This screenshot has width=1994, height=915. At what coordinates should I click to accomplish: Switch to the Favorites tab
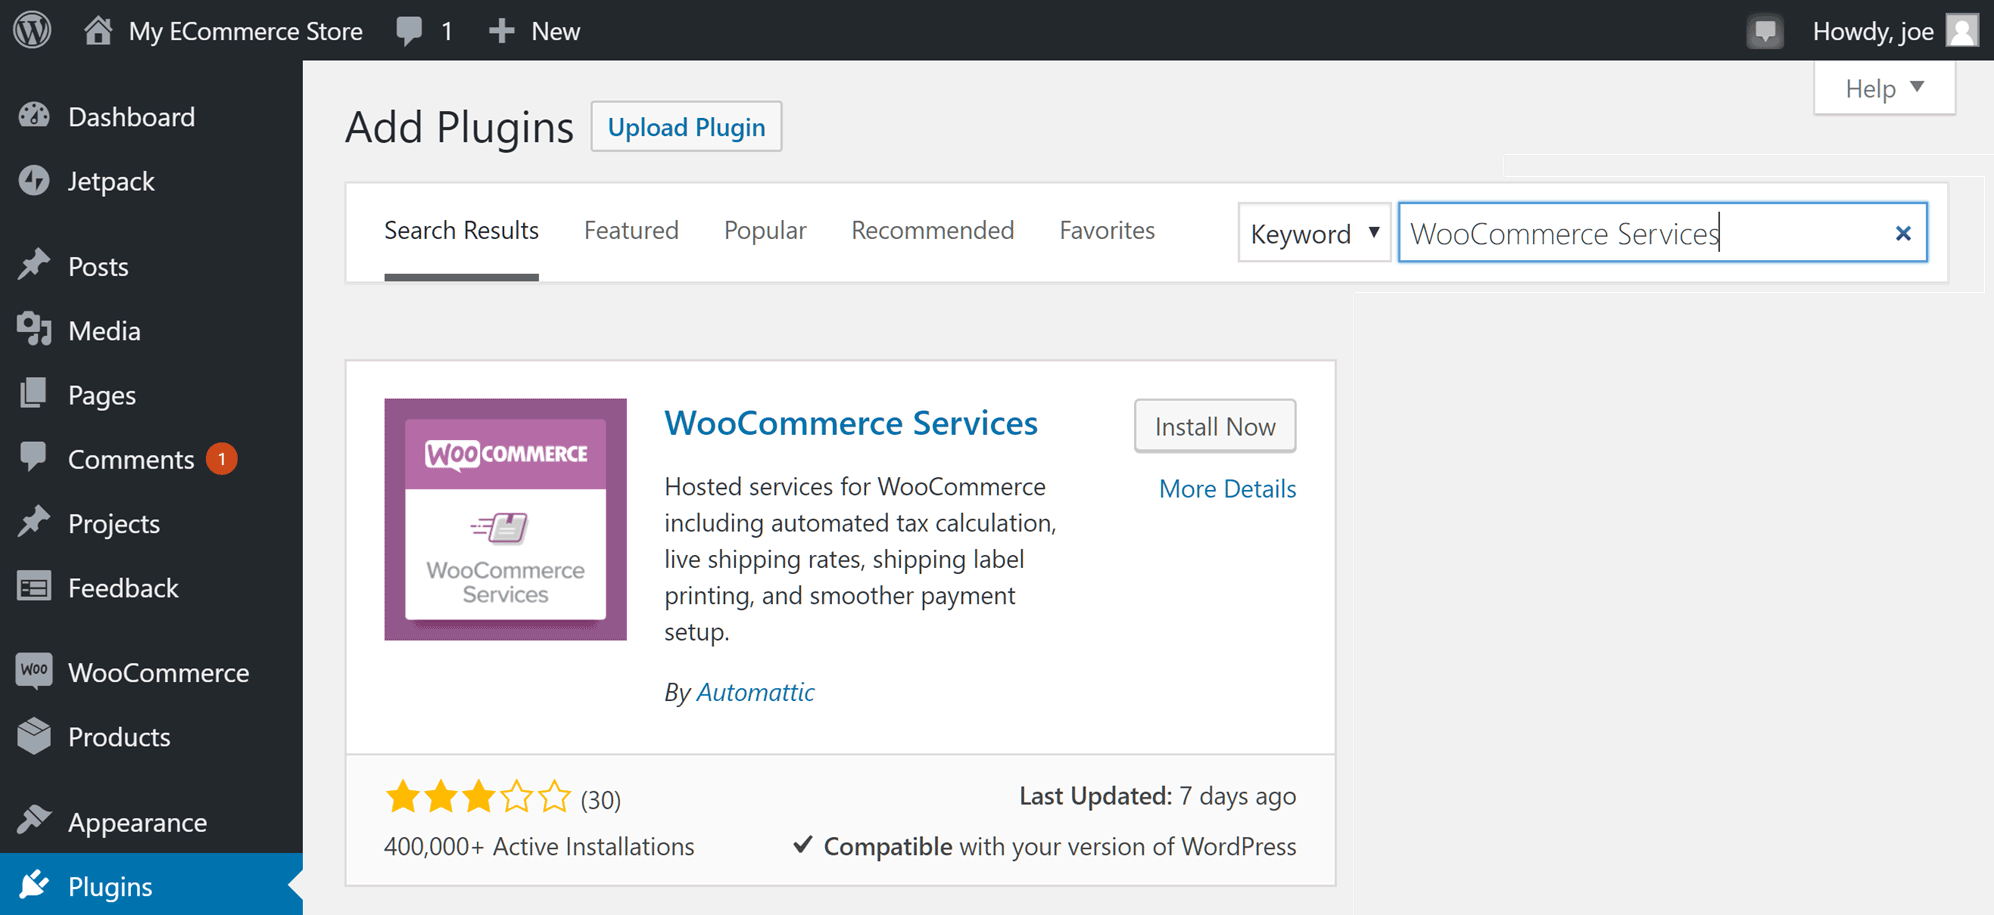pyautogui.click(x=1107, y=231)
